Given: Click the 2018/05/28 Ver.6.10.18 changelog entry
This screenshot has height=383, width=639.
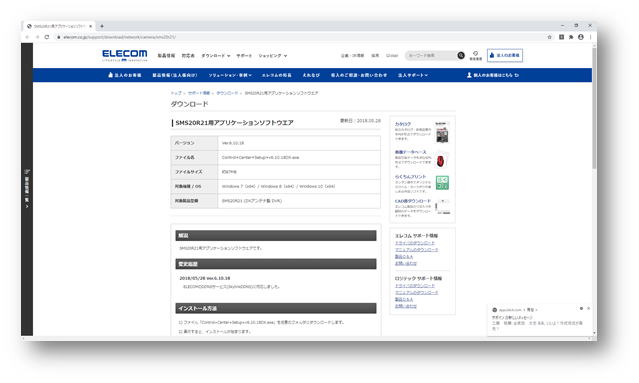Looking at the screenshot, I should tap(205, 278).
